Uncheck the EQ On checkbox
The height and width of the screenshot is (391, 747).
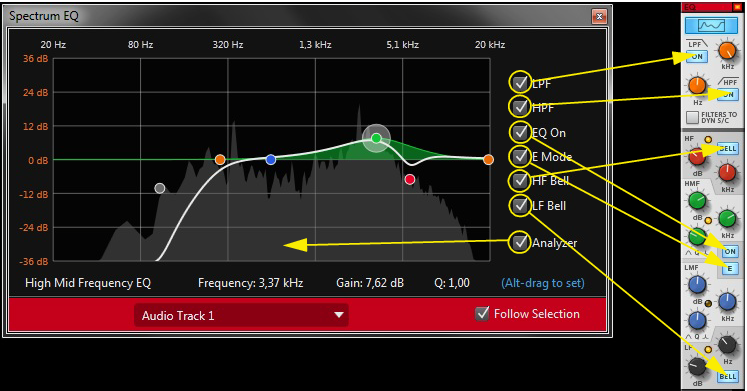520,131
